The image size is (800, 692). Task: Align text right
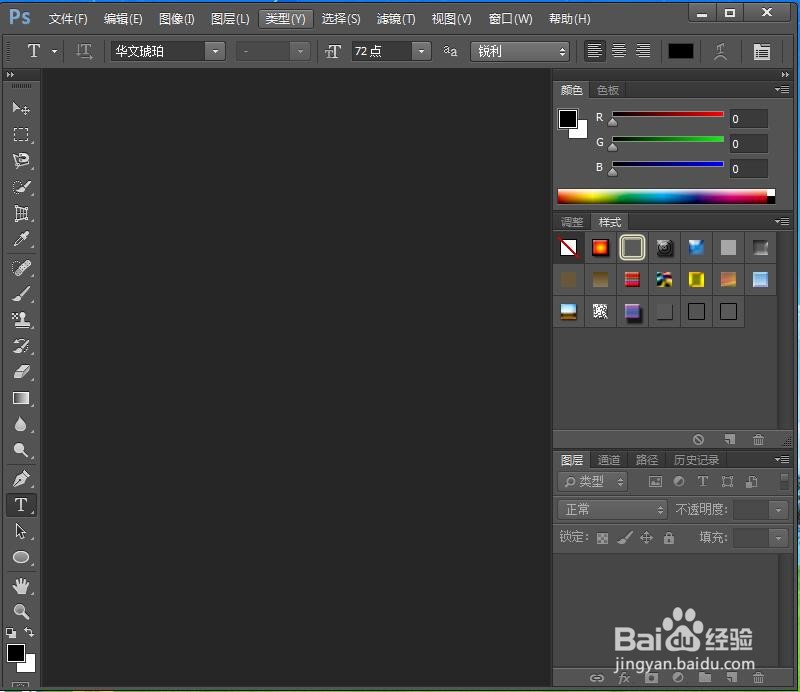pyautogui.click(x=643, y=51)
